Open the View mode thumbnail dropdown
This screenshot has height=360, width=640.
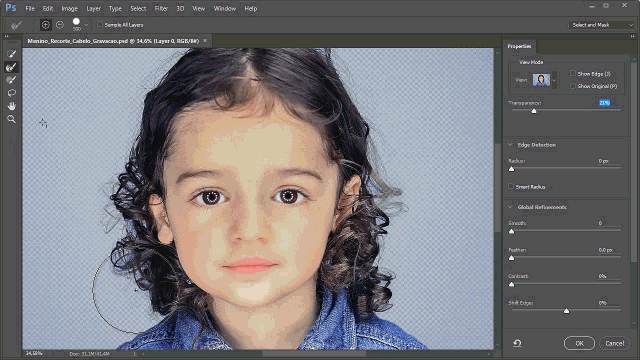click(554, 80)
